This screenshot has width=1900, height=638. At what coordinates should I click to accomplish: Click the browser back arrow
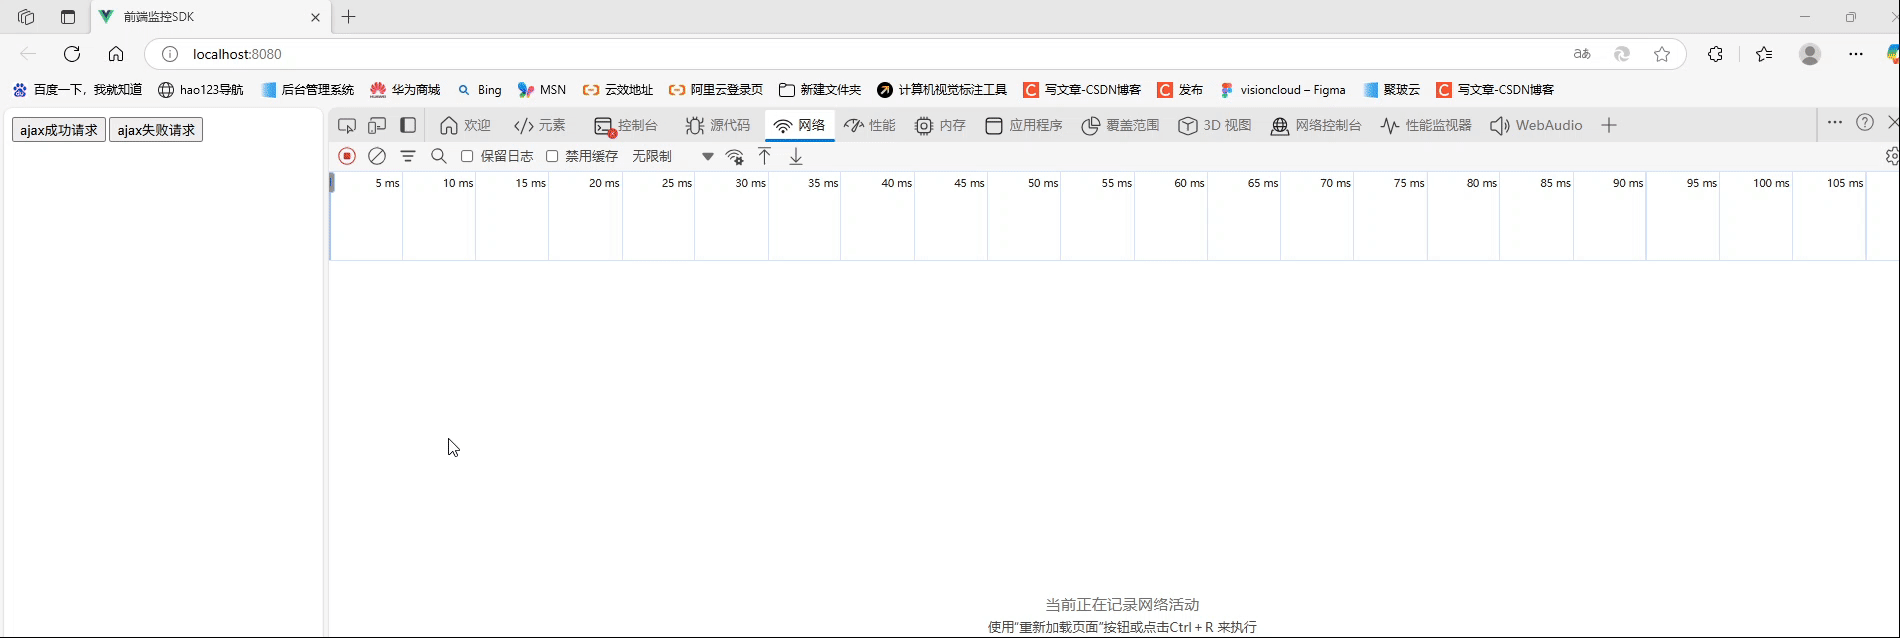[28, 54]
